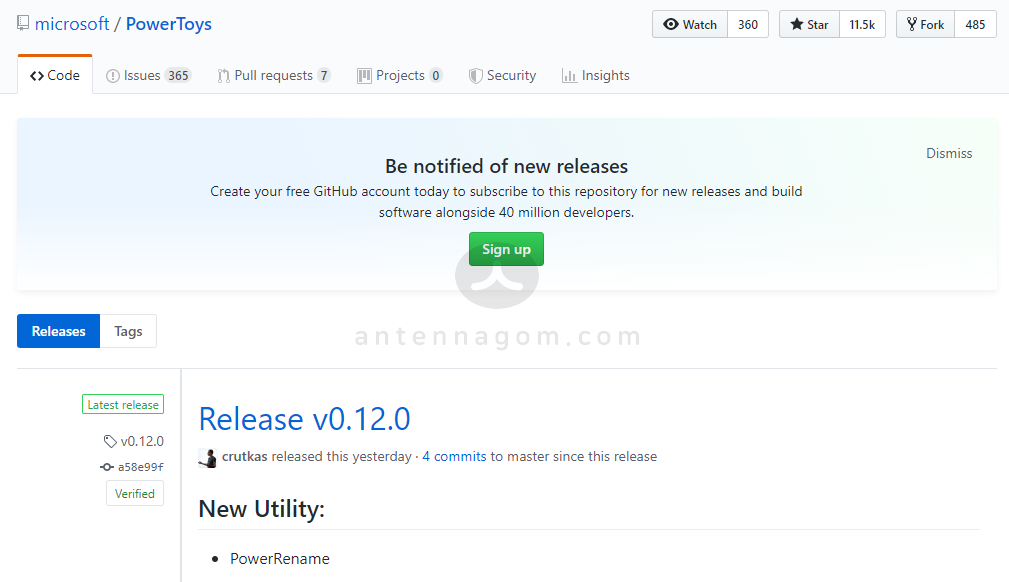Open the 360 watchers count
This screenshot has width=1009, height=582.
click(748, 24)
